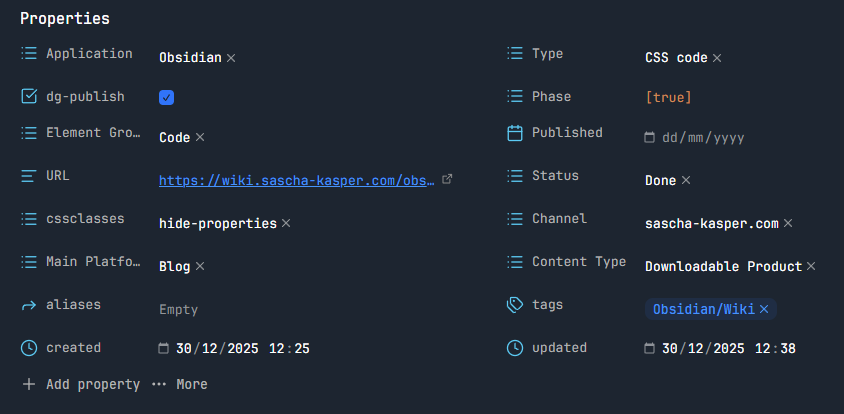This screenshot has width=844, height=414.
Task: Open the More properties options menu
Action: (x=180, y=384)
